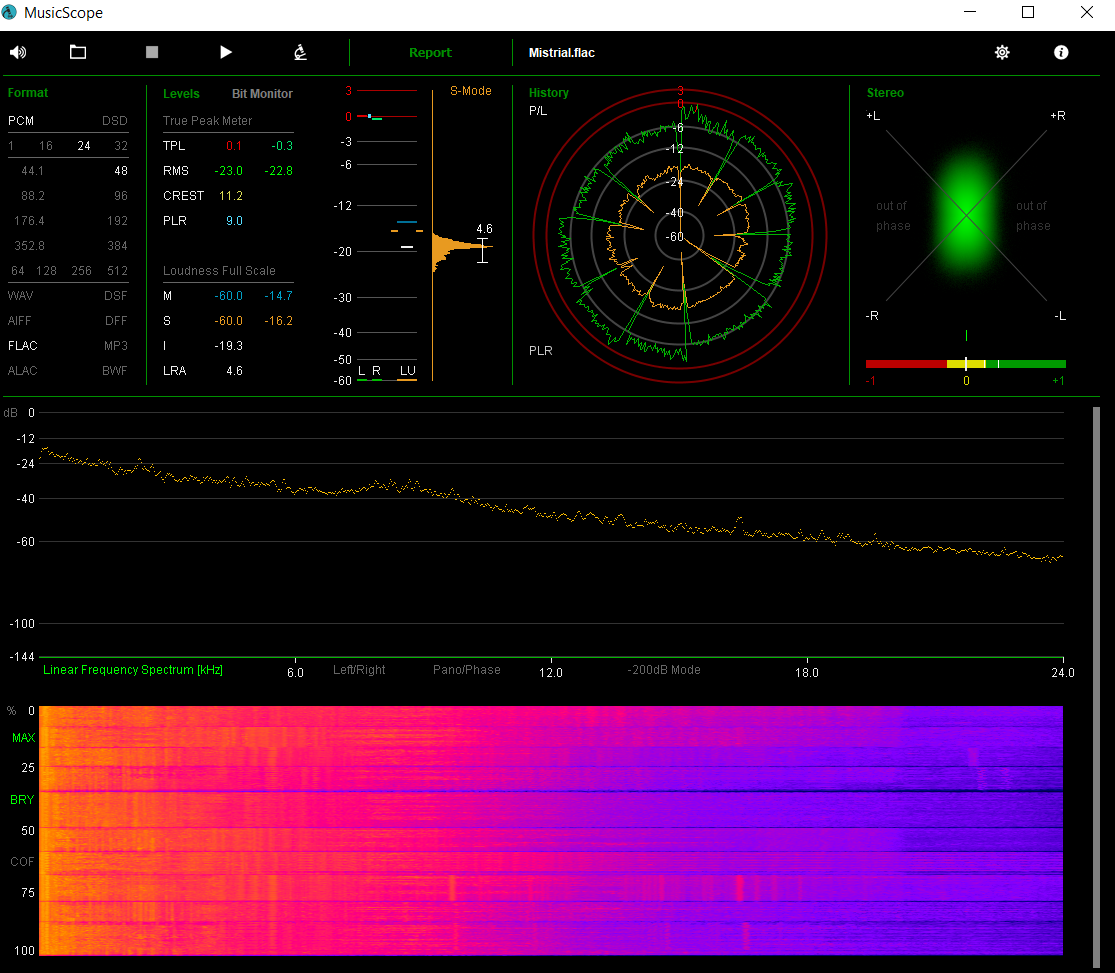Select COF spectrogram mode

[22, 862]
